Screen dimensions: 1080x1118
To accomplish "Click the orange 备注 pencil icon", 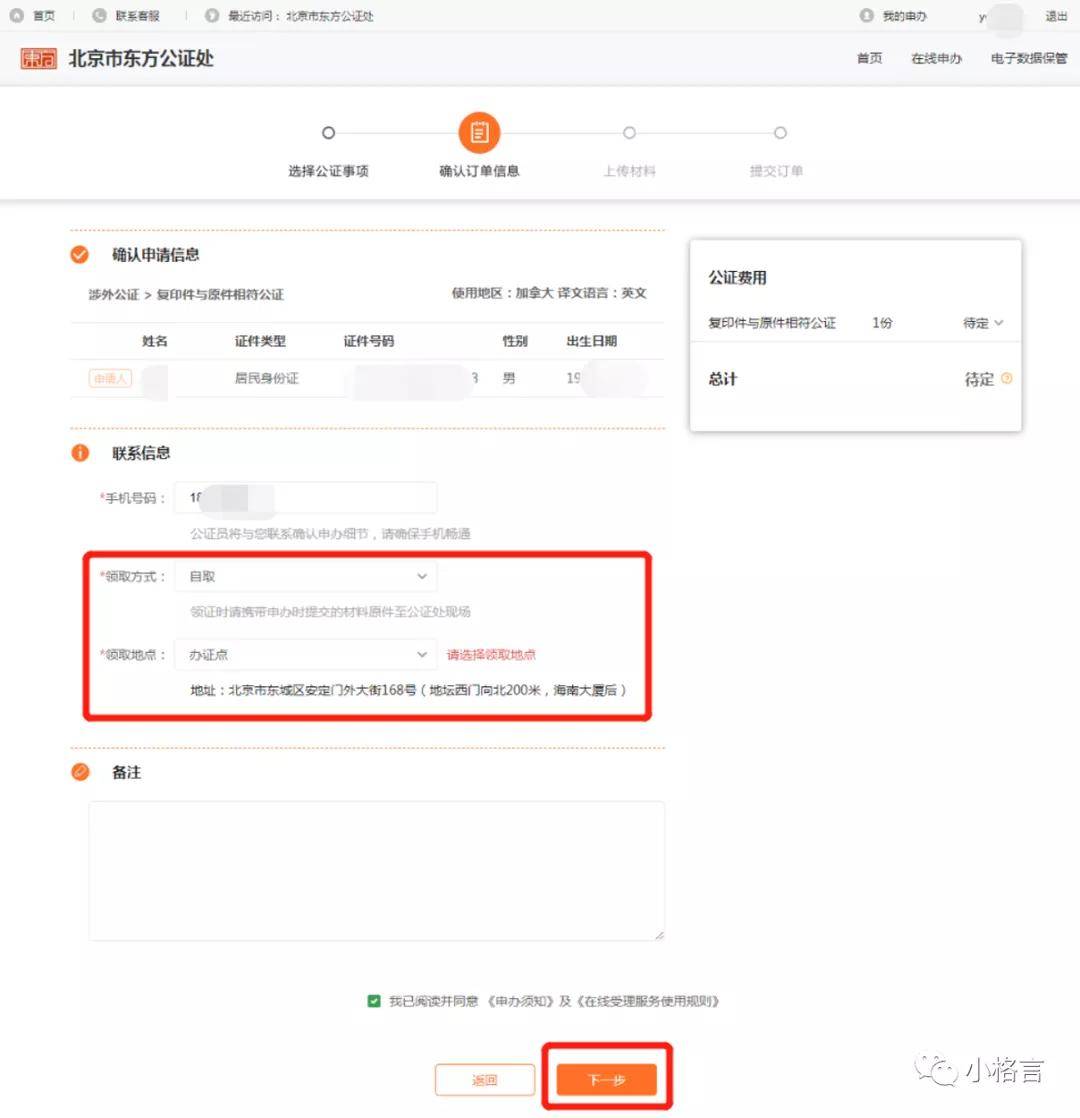I will 80,772.
